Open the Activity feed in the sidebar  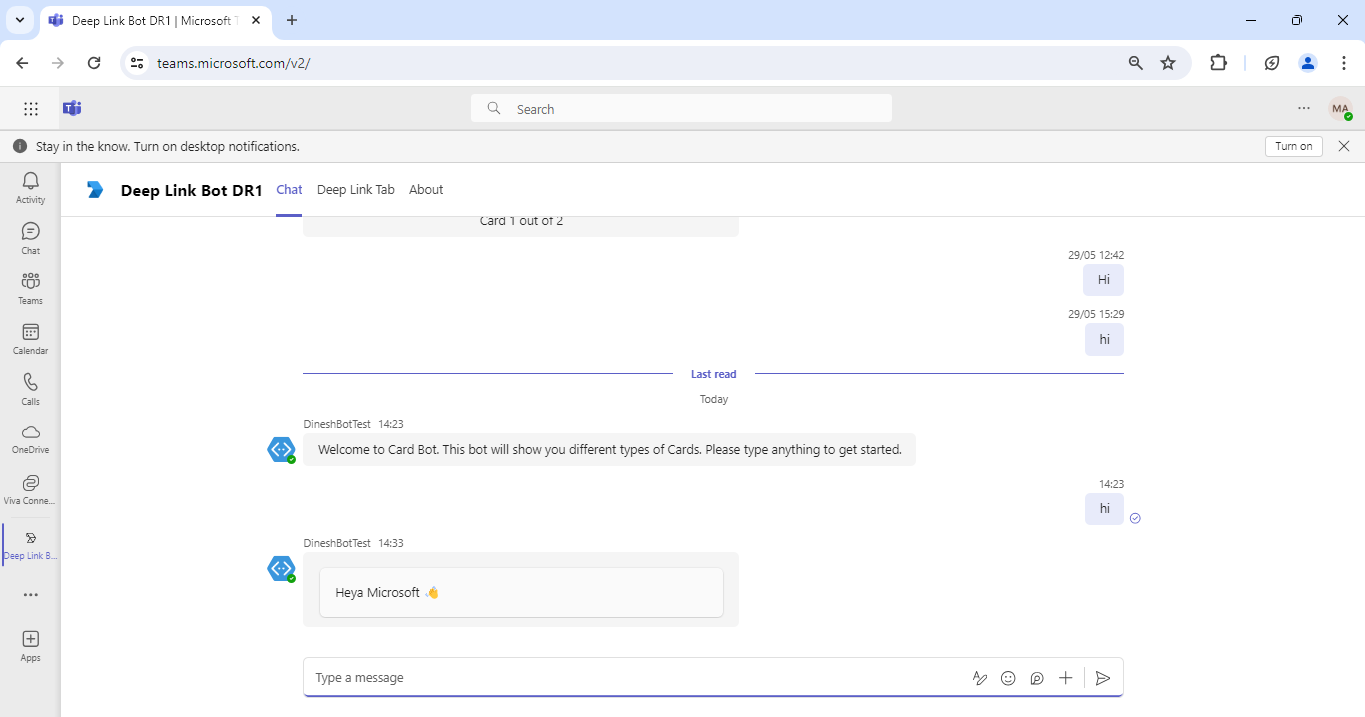(x=30, y=186)
